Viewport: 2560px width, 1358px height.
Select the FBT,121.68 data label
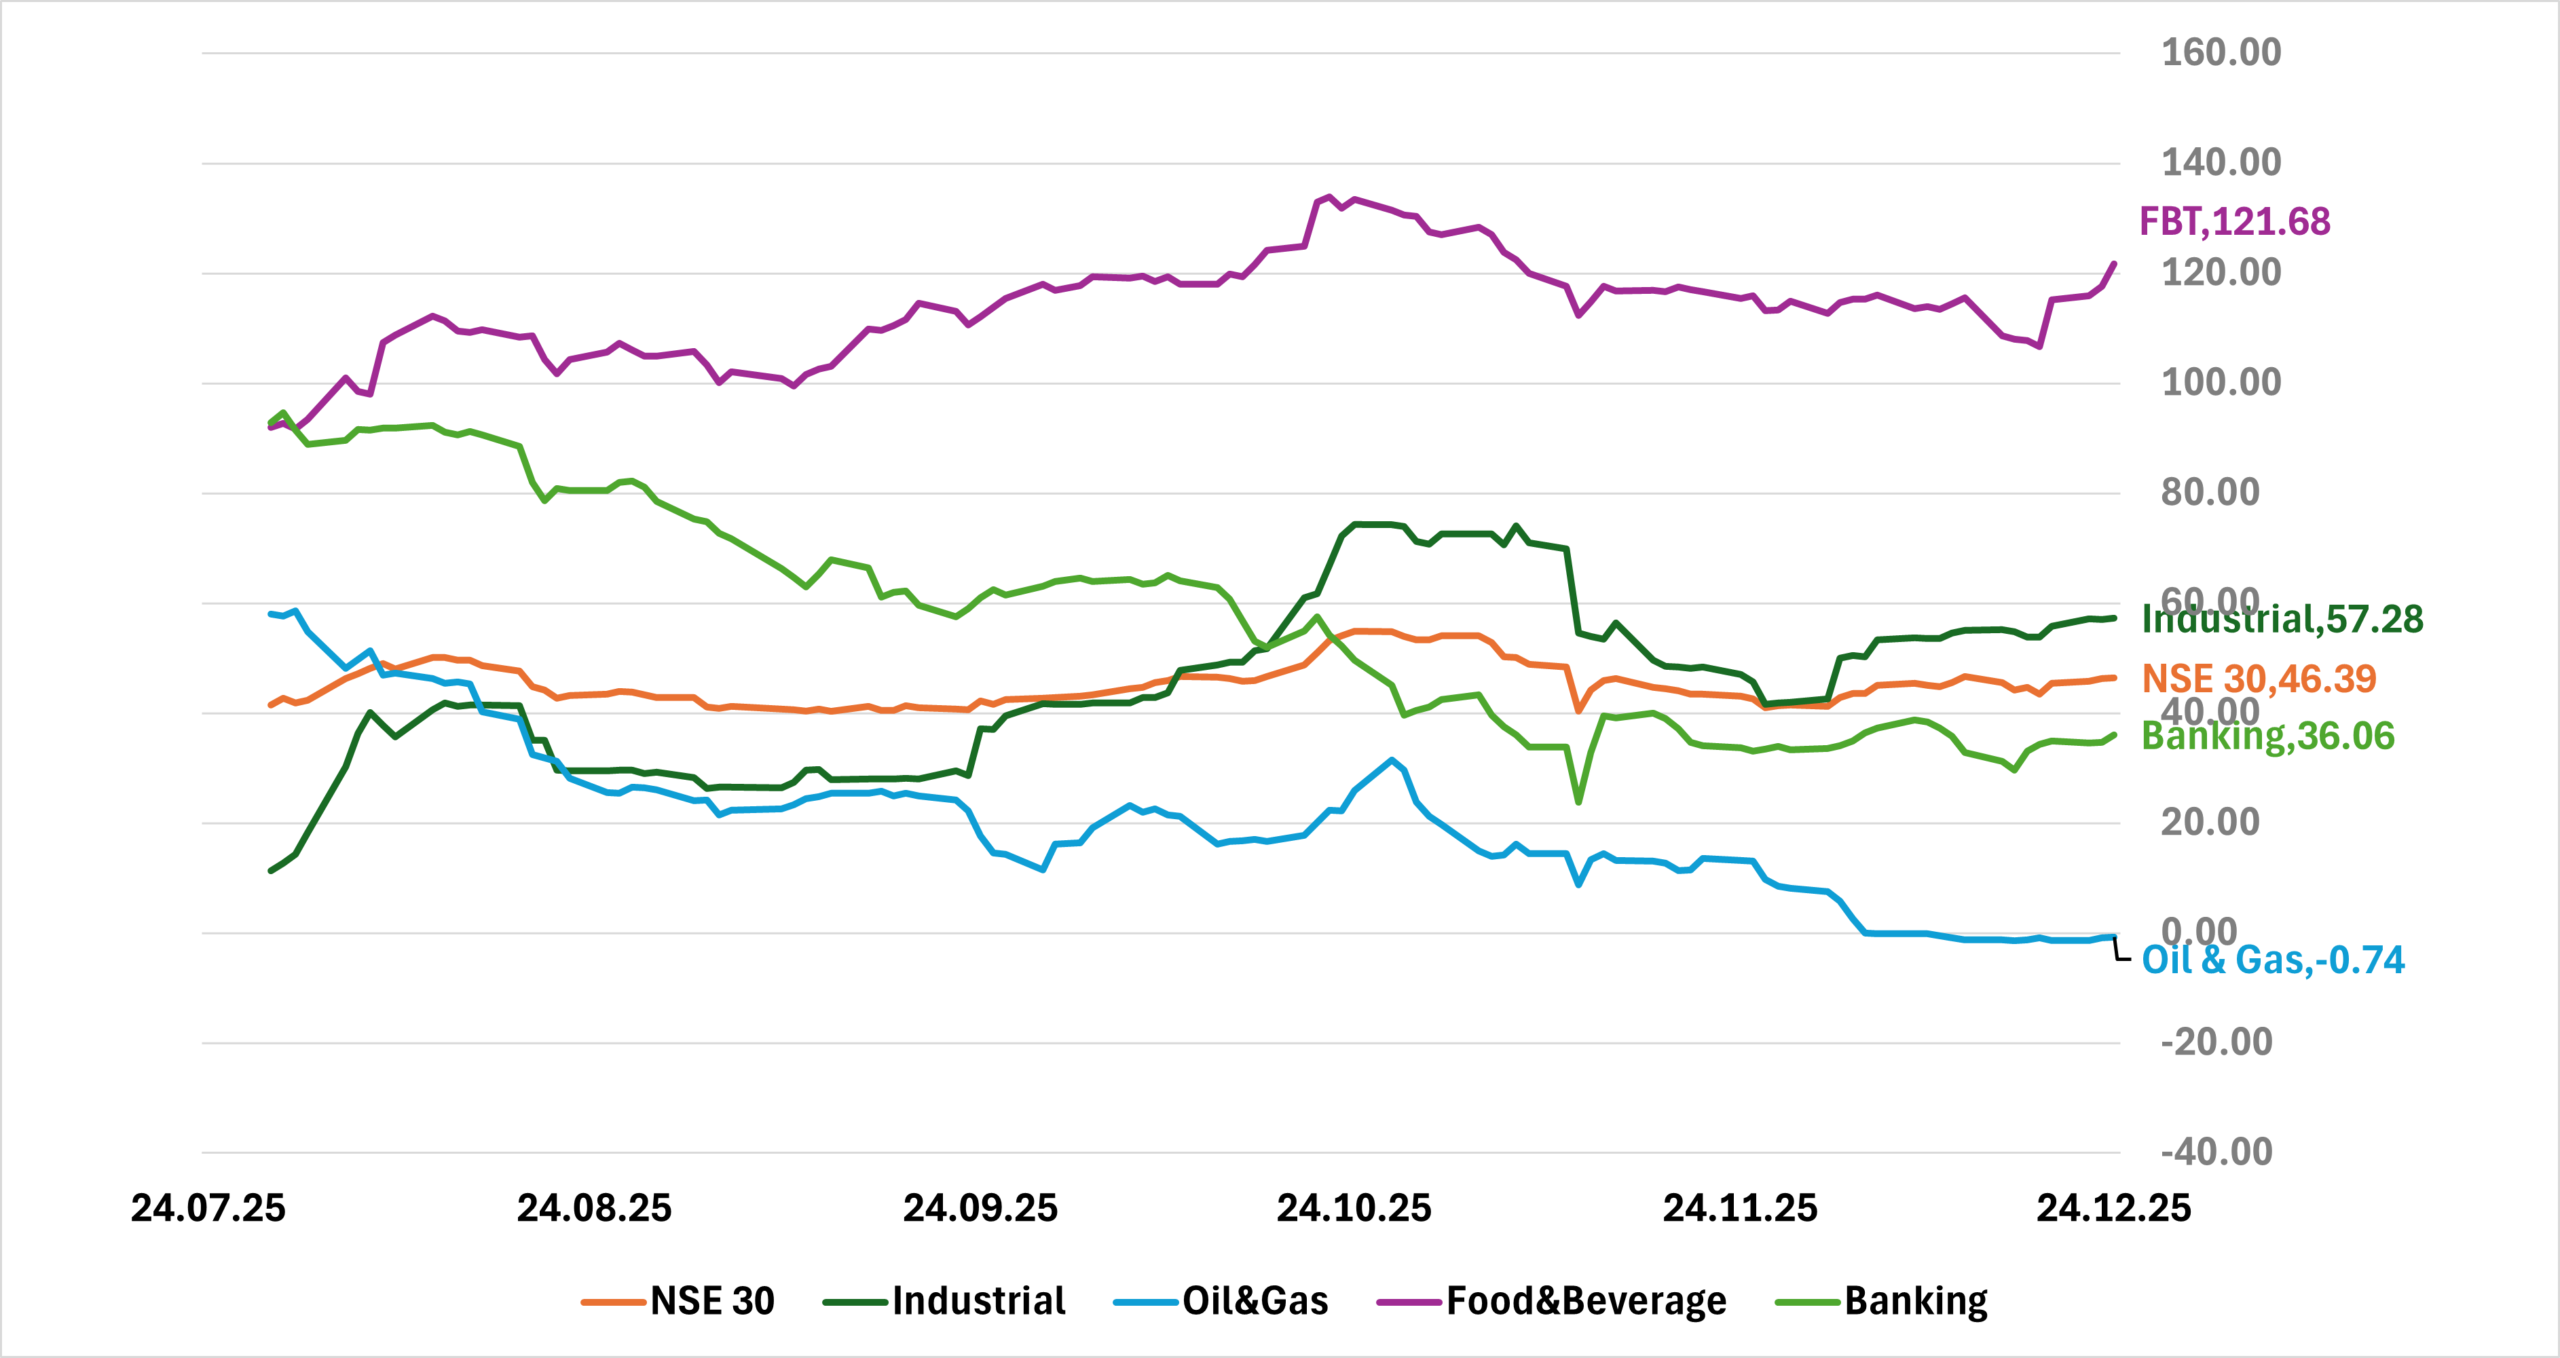point(2234,221)
